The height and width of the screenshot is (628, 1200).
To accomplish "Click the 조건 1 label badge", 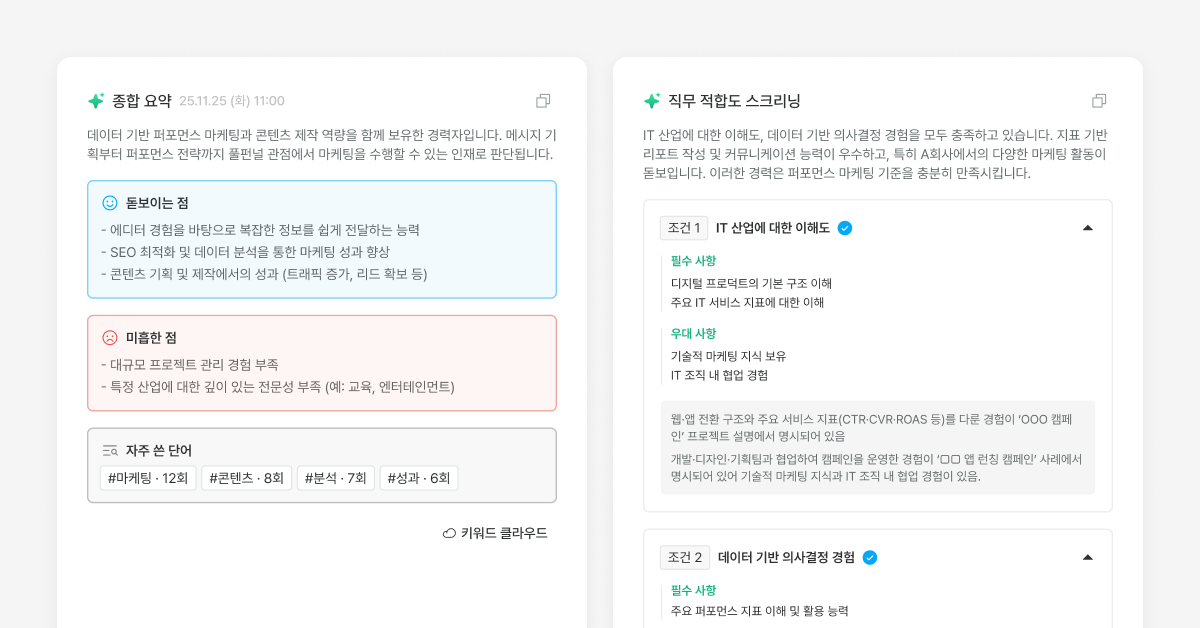I will [x=683, y=228].
